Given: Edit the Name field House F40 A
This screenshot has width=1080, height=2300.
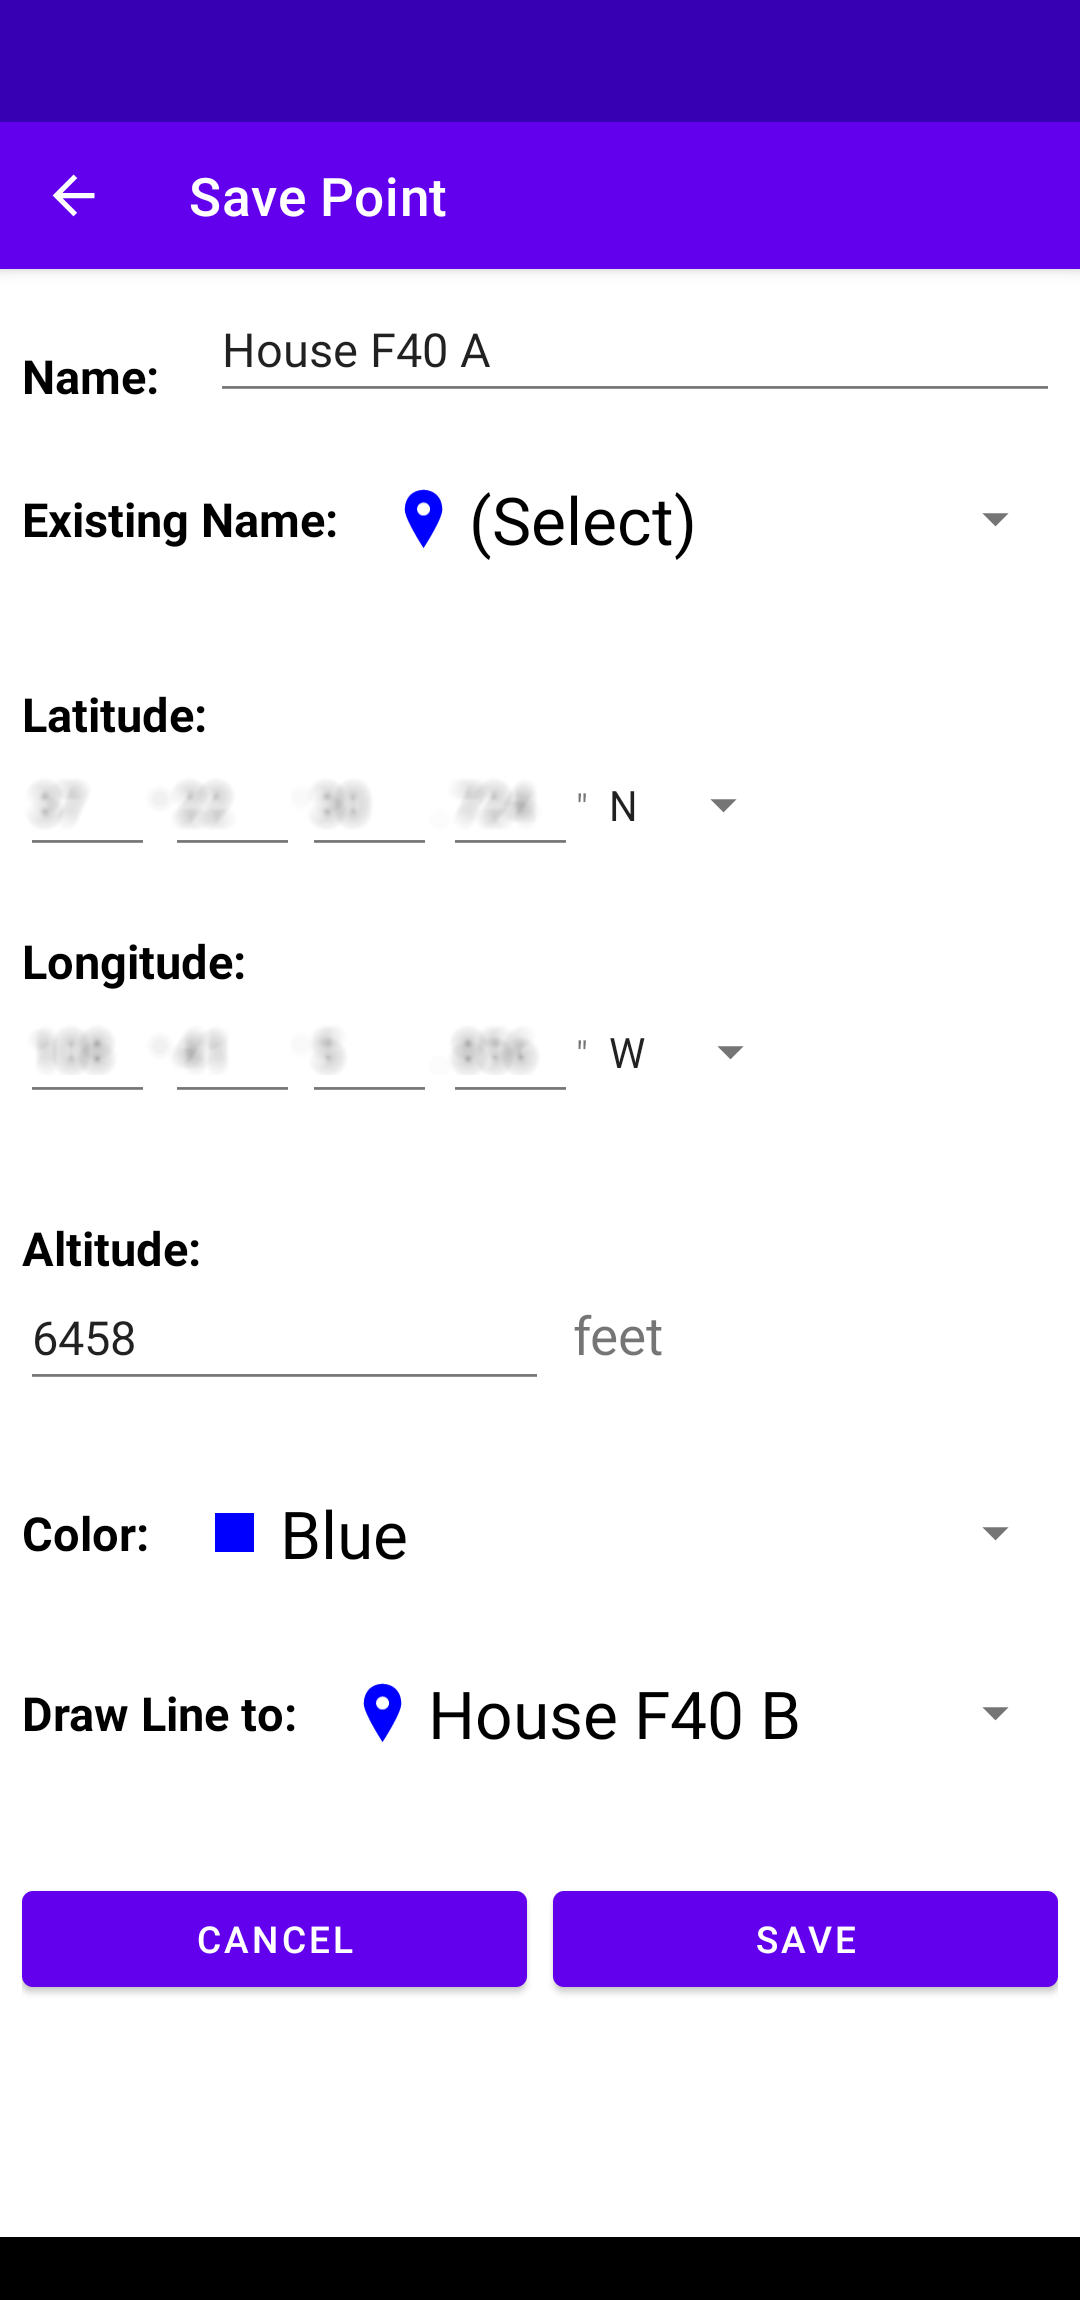Looking at the screenshot, I should tap(635, 354).
